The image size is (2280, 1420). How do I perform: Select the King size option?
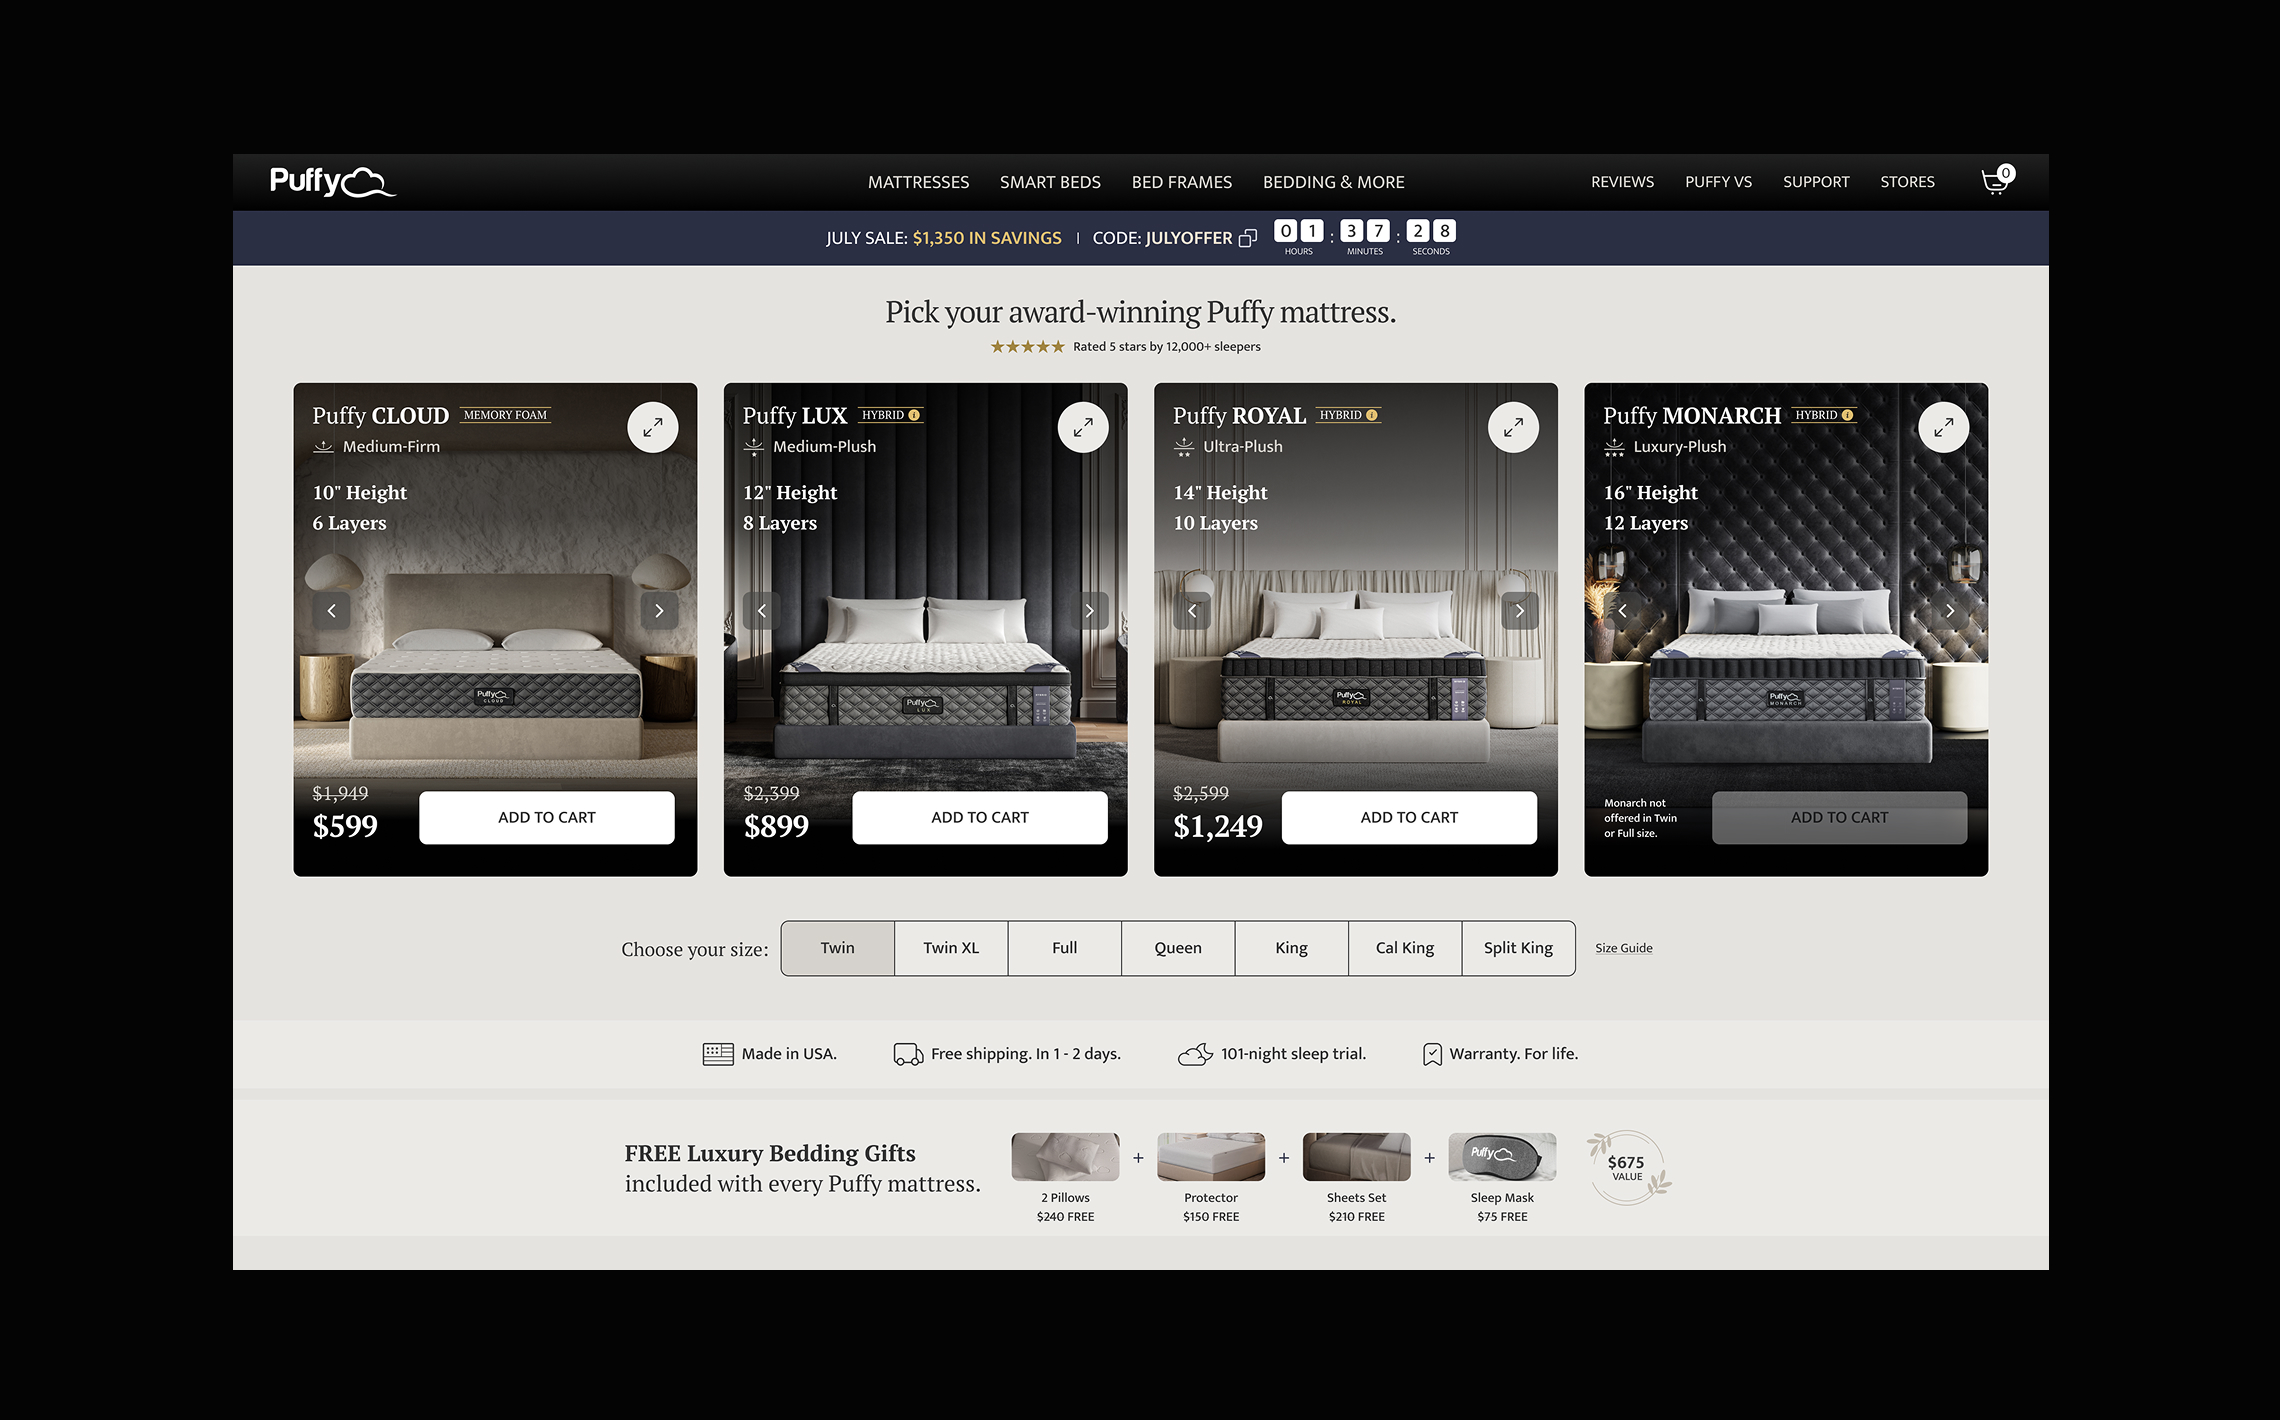pos(1292,948)
